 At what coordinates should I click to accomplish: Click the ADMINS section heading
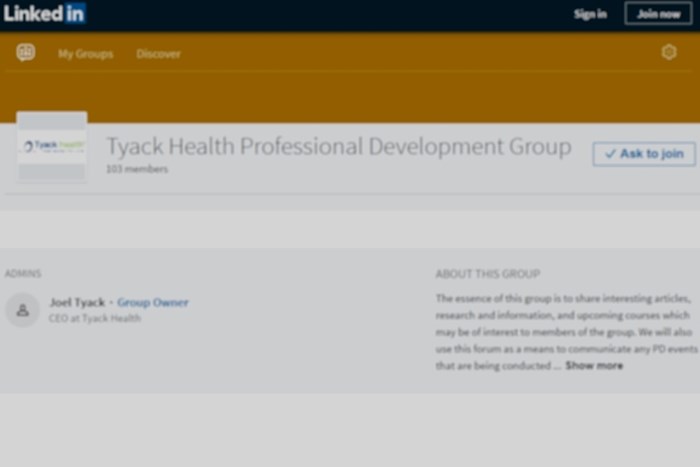23,274
